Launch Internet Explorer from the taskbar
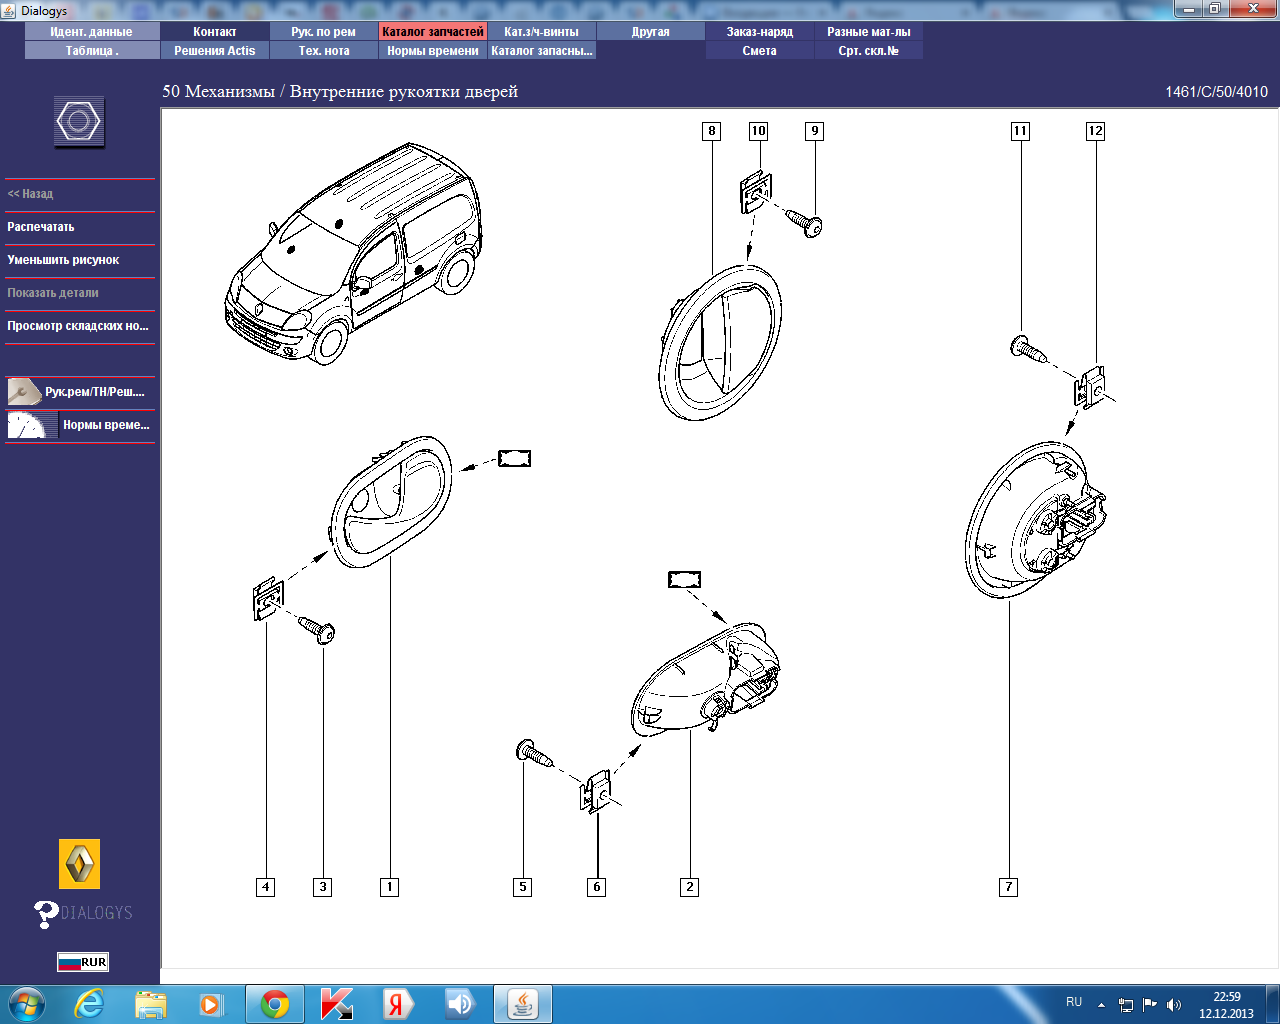This screenshot has width=1280, height=1024. pos(90,1004)
